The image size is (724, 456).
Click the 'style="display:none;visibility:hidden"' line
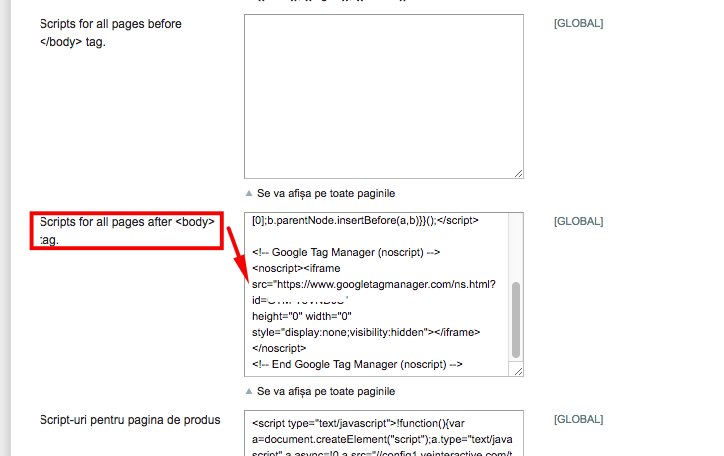pyautogui.click(x=366, y=332)
